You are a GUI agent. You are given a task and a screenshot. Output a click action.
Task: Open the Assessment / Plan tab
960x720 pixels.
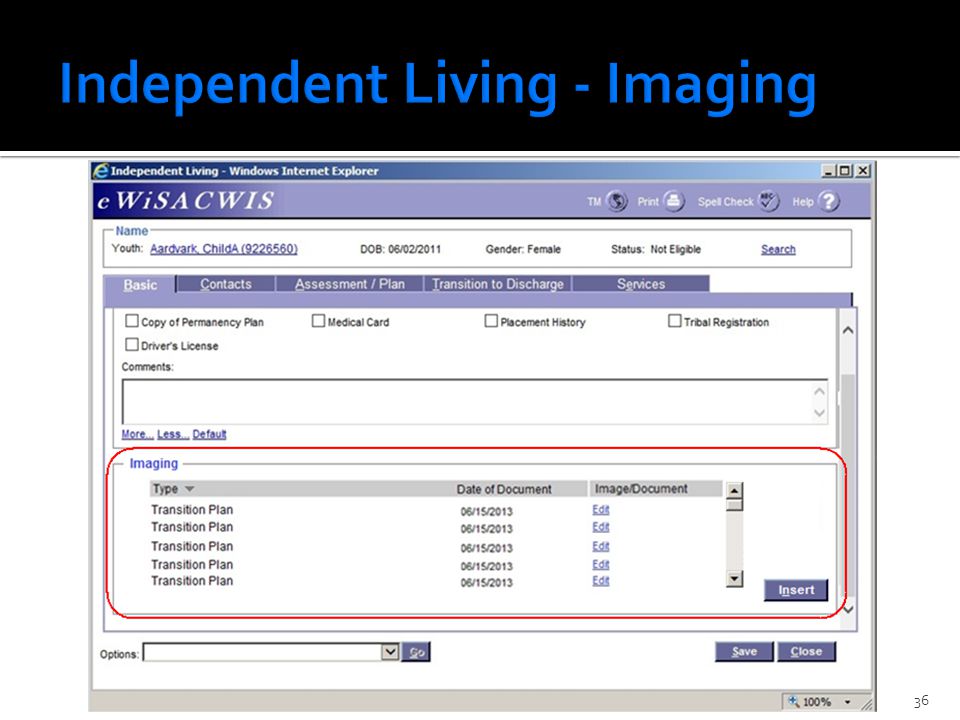pos(350,284)
